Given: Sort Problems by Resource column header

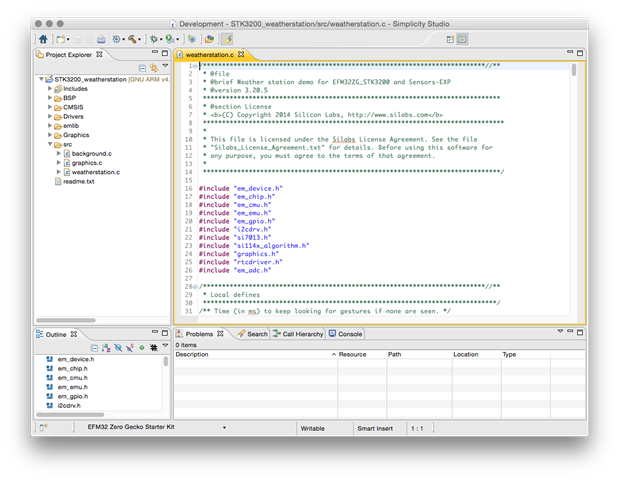Looking at the screenshot, I should pyautogui.click(x=362, y=354).
